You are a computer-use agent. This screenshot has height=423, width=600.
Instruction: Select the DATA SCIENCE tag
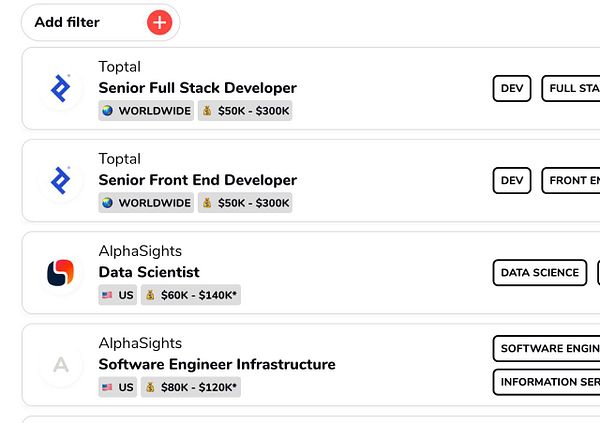pos(540,272)
